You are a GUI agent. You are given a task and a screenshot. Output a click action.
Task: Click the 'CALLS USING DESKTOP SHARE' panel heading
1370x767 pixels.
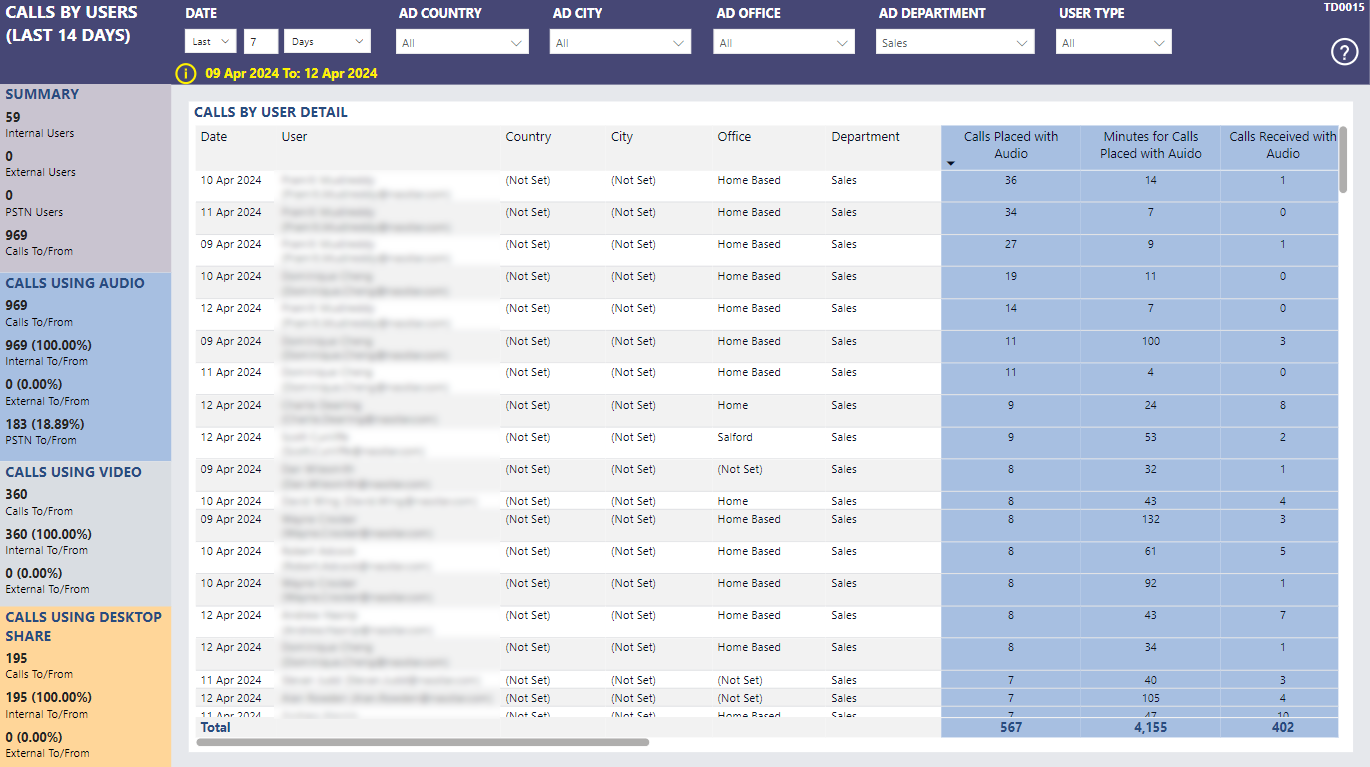click(83, 626)
